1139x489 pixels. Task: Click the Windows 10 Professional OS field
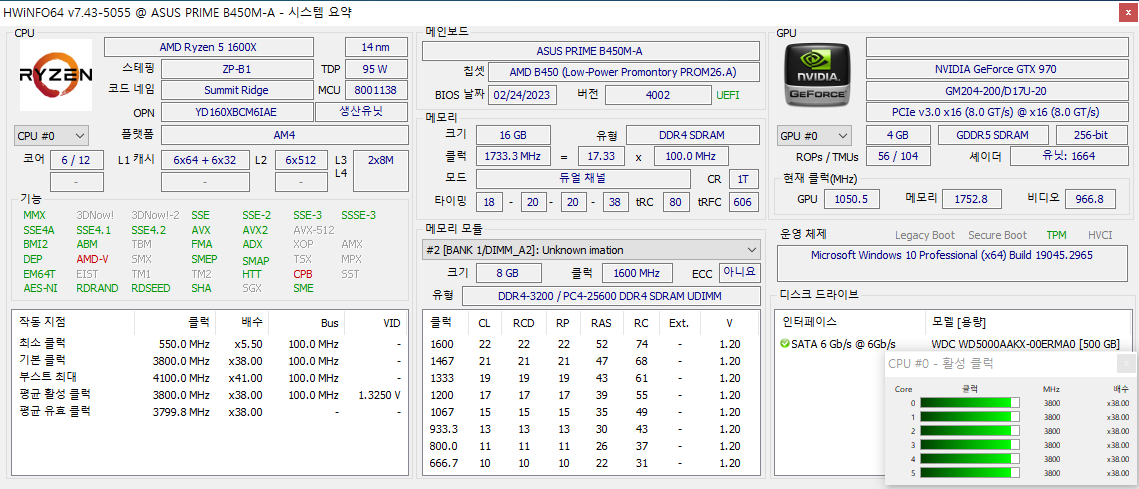[951, 263]
